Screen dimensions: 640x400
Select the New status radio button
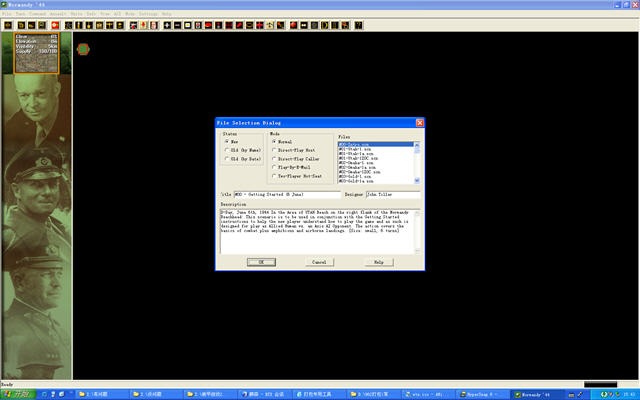pos(226,142)
